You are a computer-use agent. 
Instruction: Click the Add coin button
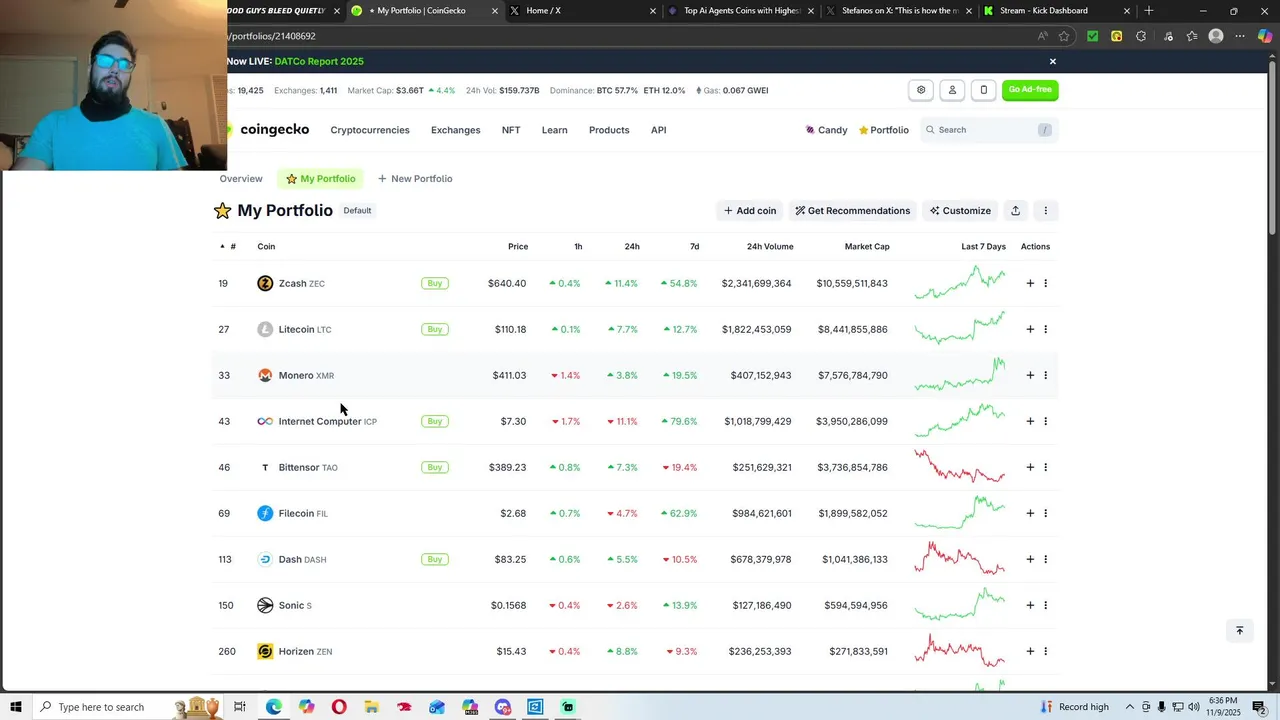[x=750, y=210]
